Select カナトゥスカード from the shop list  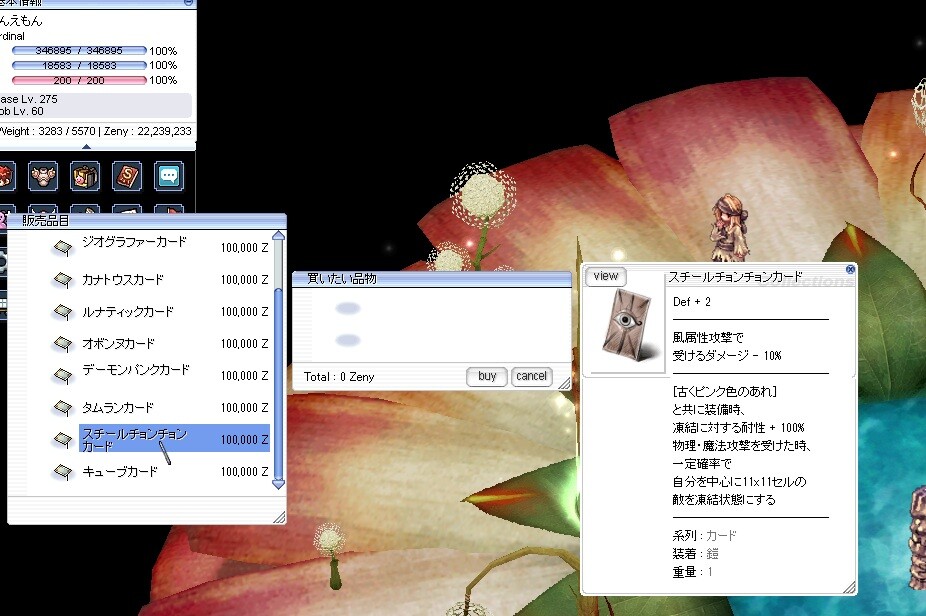123,280
